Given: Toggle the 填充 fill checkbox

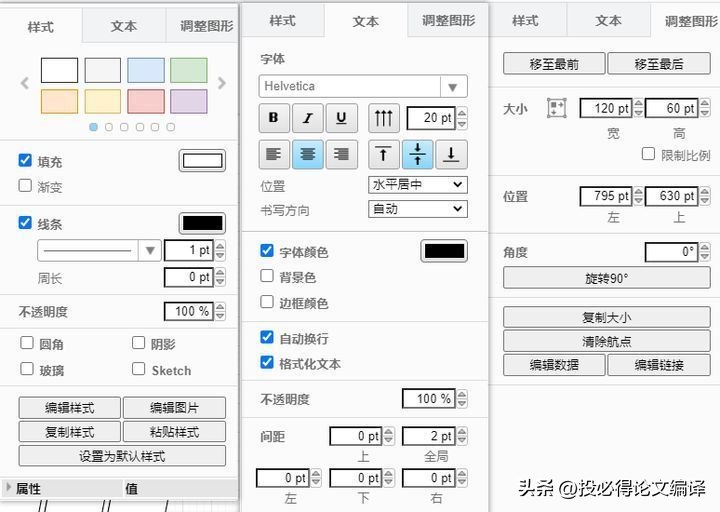Looking at the screenshot, I should tap(25, 160).
